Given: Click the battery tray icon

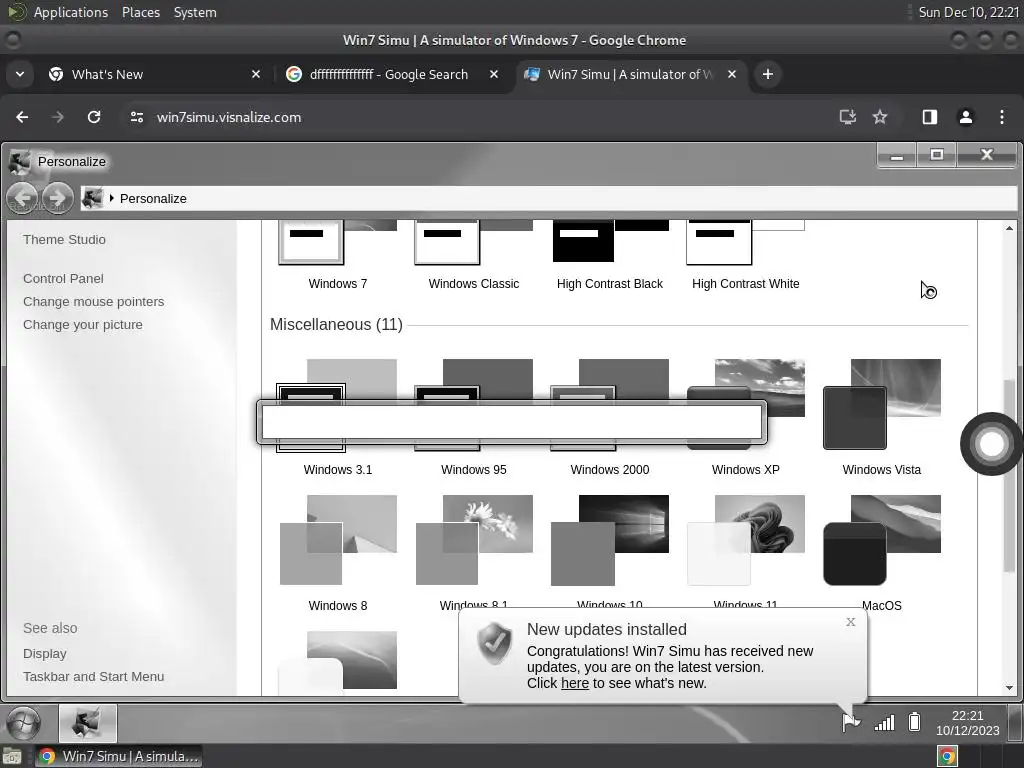Looking at the screenshot, I should [x=914, y=722].
